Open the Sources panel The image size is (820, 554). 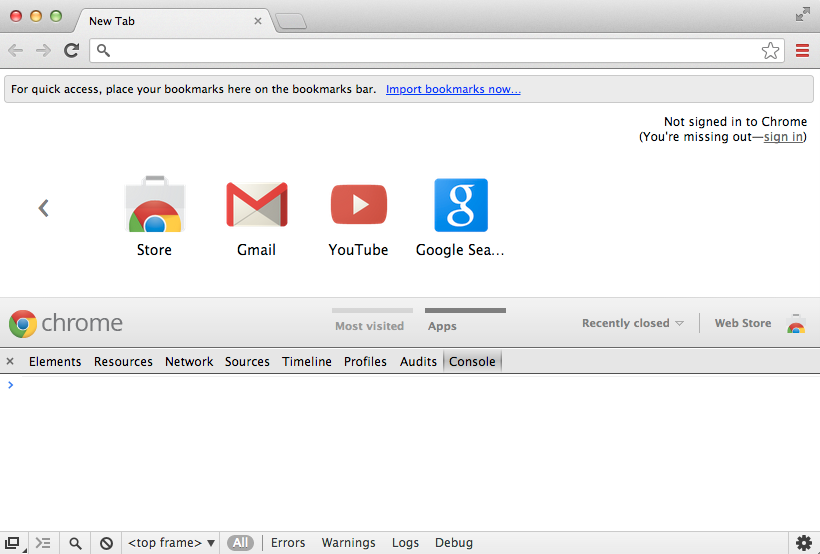(247, 361)
